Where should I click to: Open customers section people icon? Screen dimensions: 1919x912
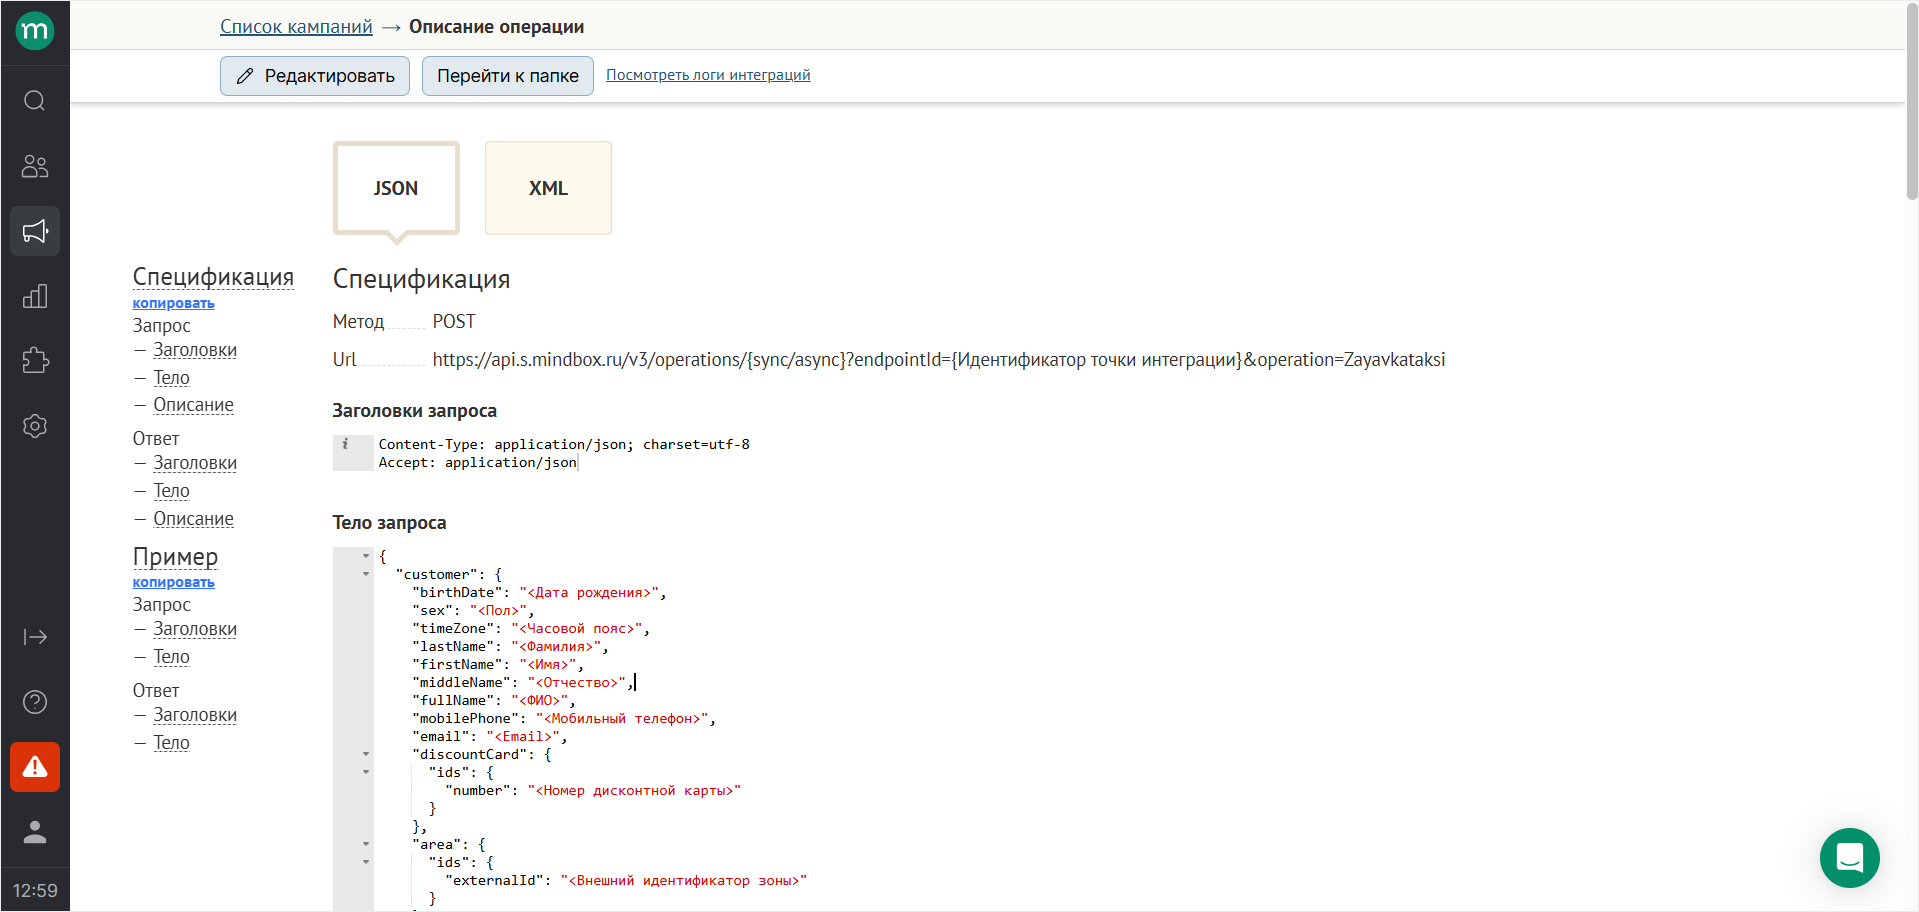click(35, 166)
